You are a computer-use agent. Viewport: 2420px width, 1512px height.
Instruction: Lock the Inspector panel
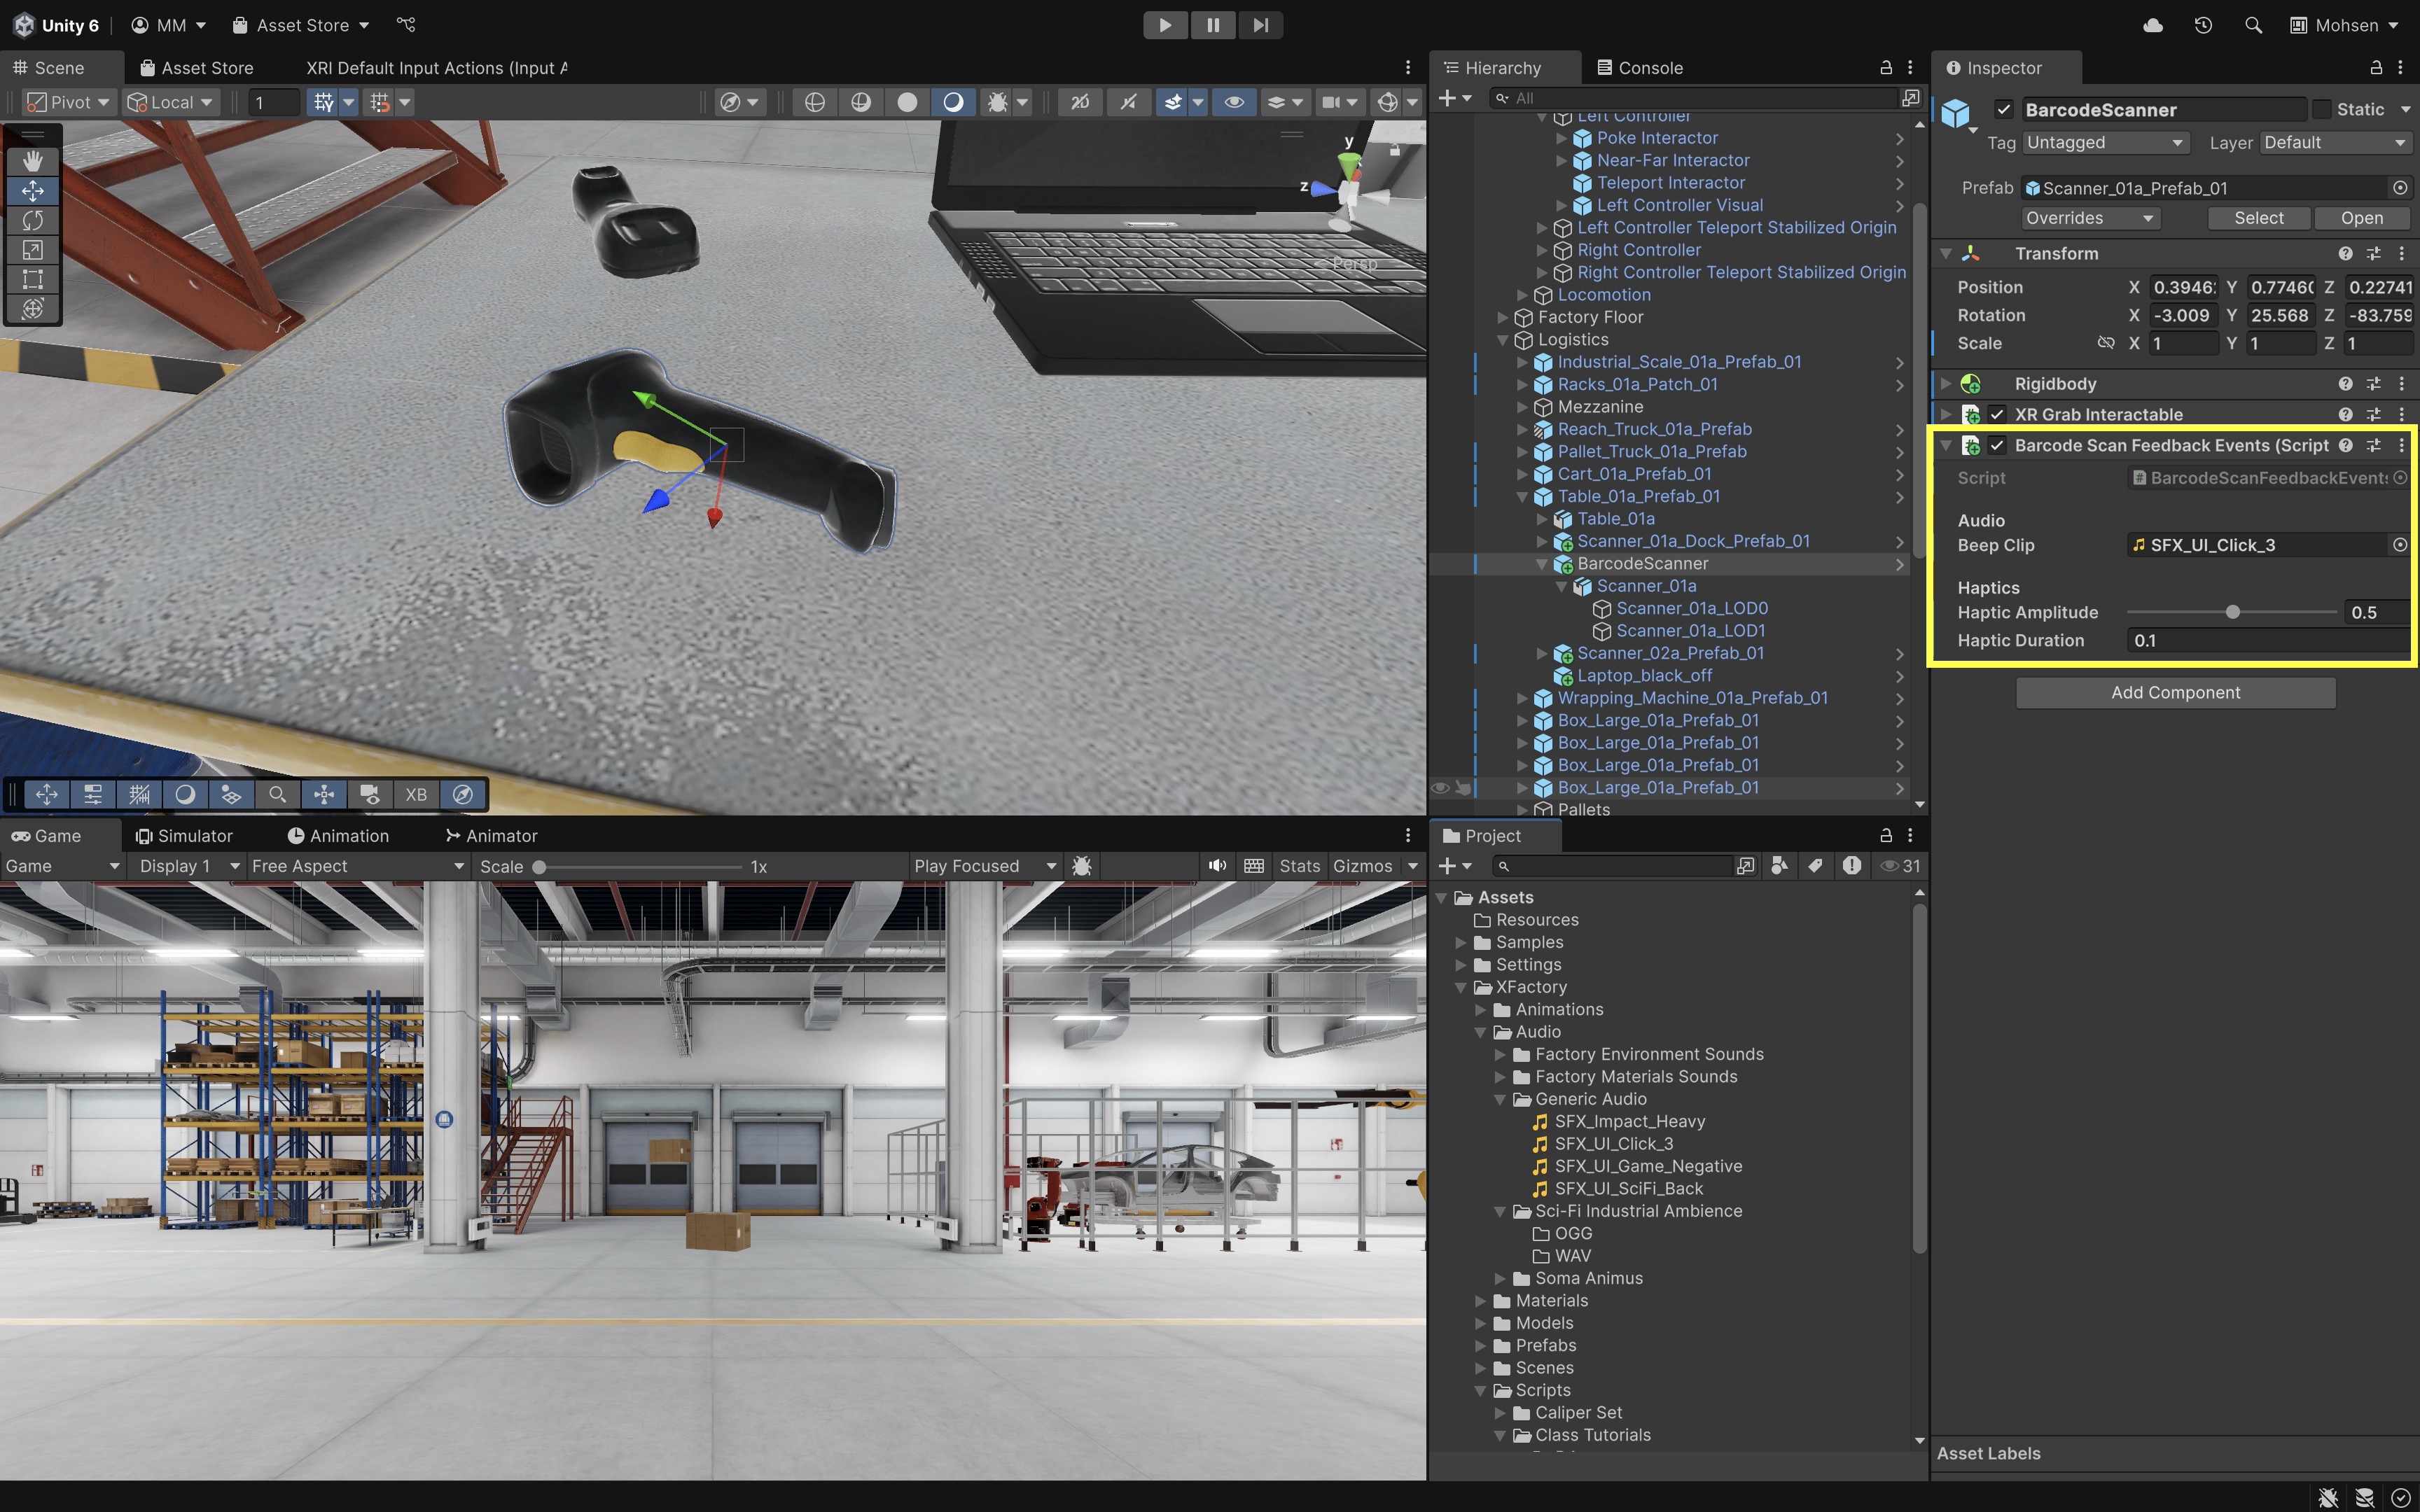(2375, 68)
